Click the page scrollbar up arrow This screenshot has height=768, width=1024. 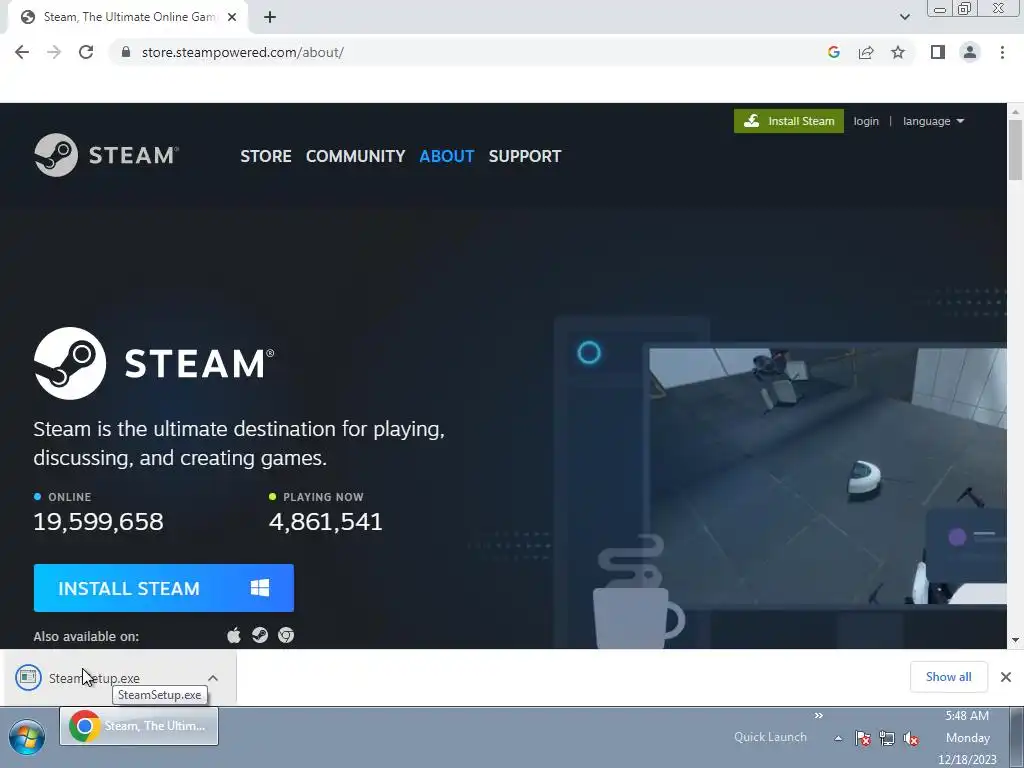pos(1016,112)
